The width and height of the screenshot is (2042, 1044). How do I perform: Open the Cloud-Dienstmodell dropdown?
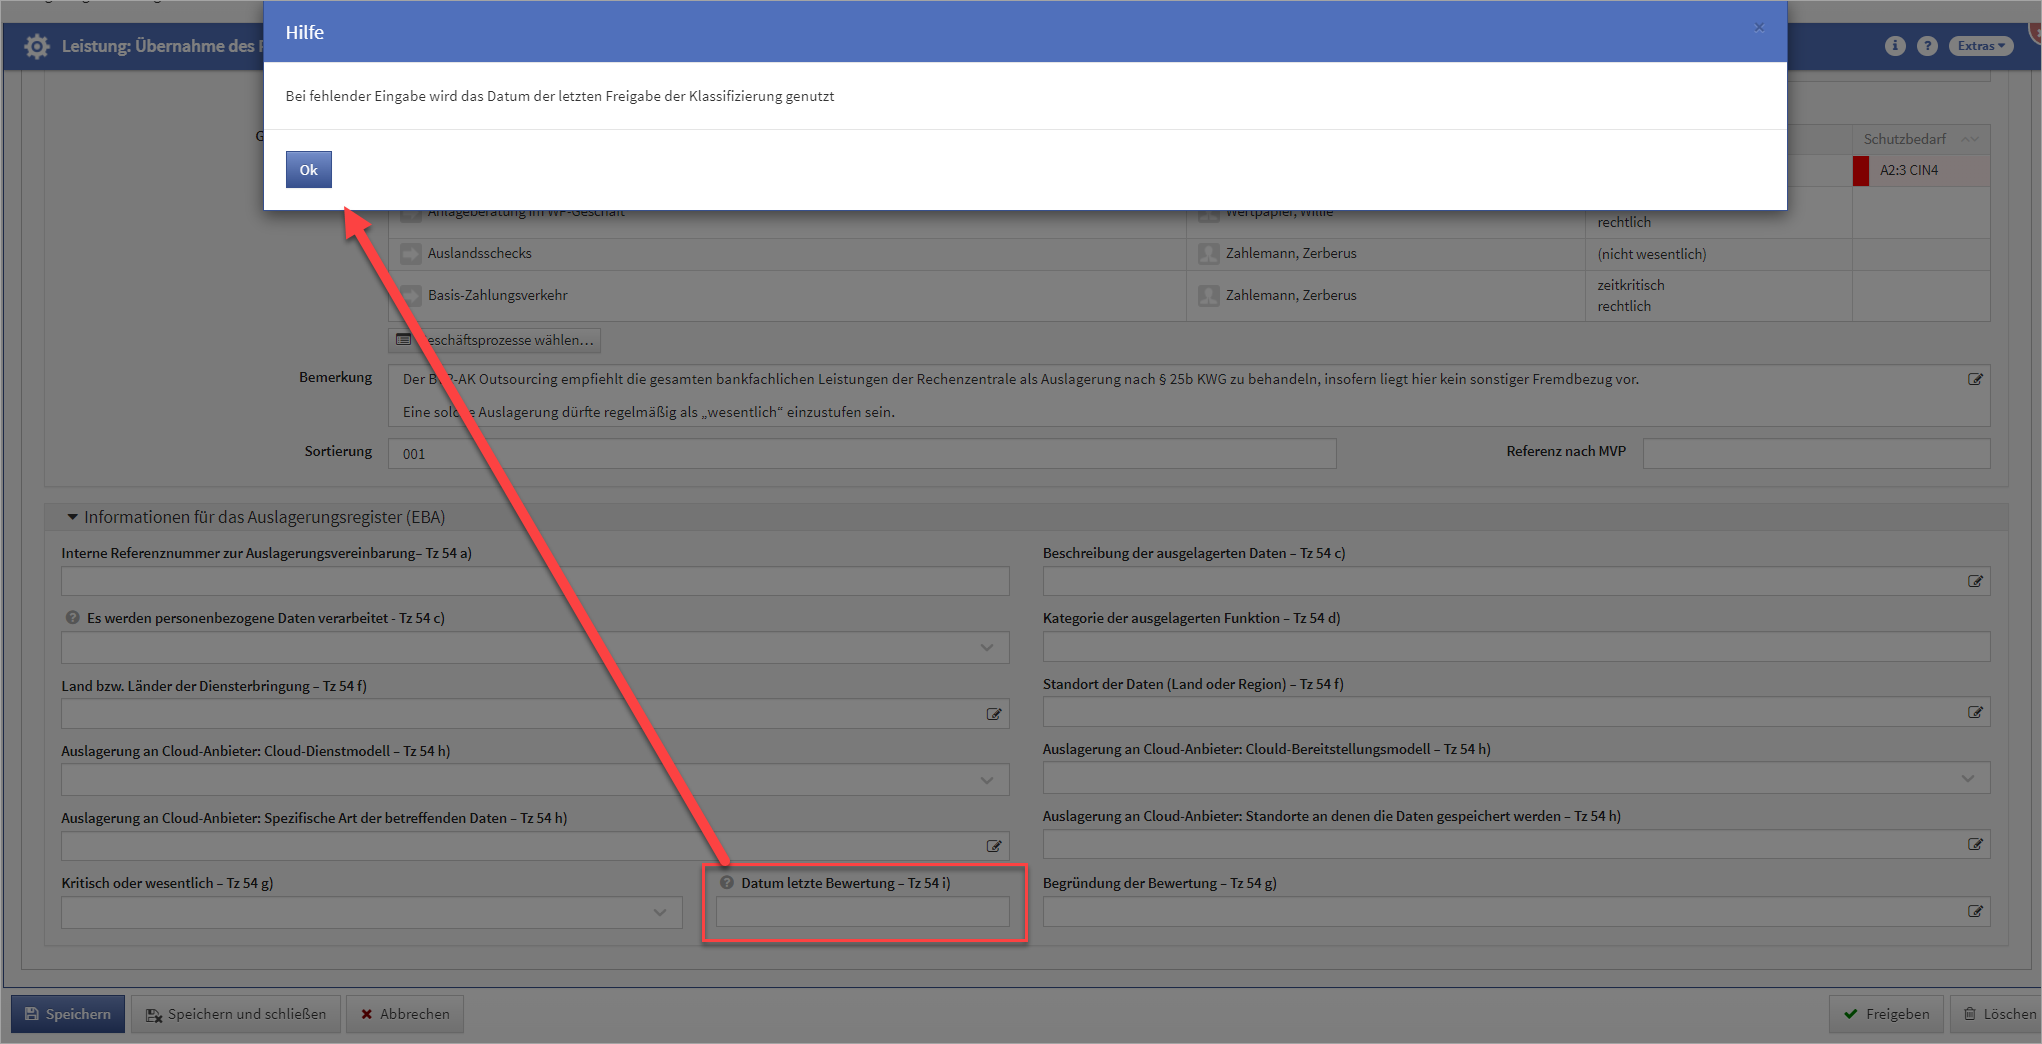point(986,780)
